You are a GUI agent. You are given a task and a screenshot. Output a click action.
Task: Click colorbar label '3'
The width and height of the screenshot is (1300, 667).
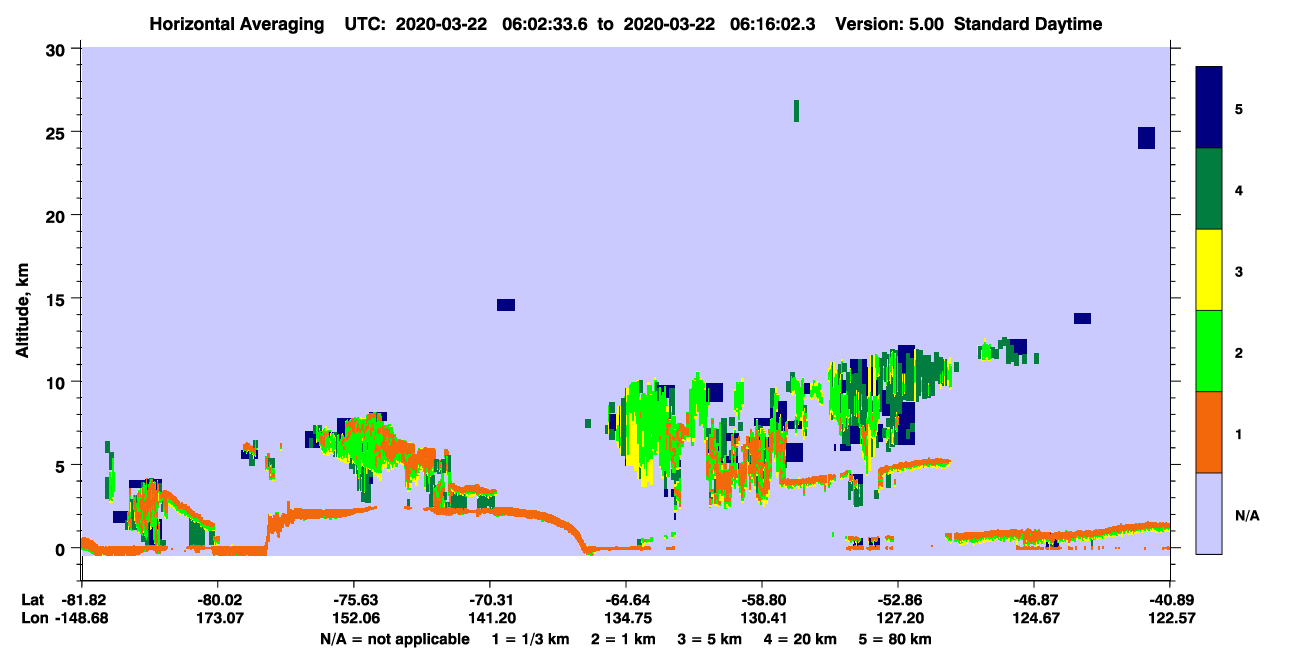pyautogui.click(x=1239, y=271)
